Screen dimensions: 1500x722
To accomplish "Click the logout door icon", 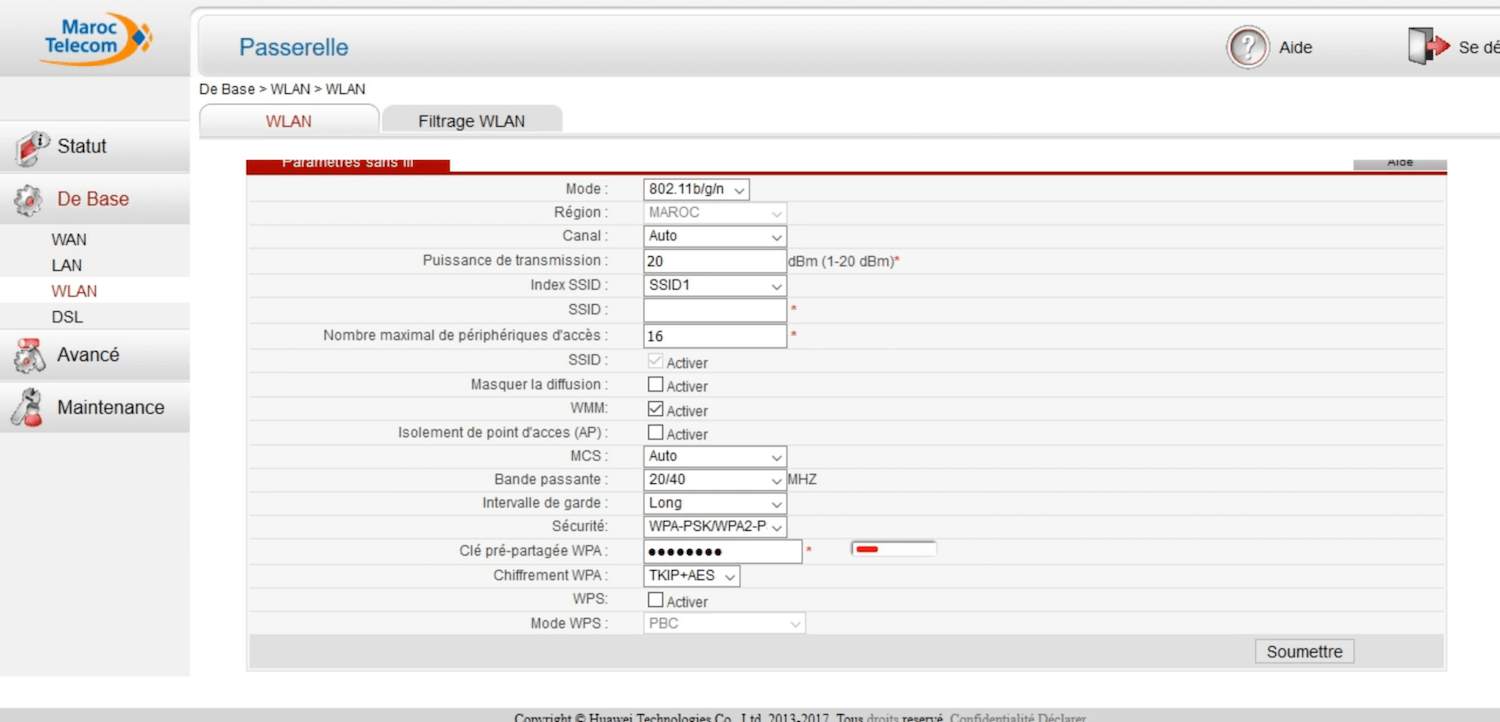I will point(1428,47).
